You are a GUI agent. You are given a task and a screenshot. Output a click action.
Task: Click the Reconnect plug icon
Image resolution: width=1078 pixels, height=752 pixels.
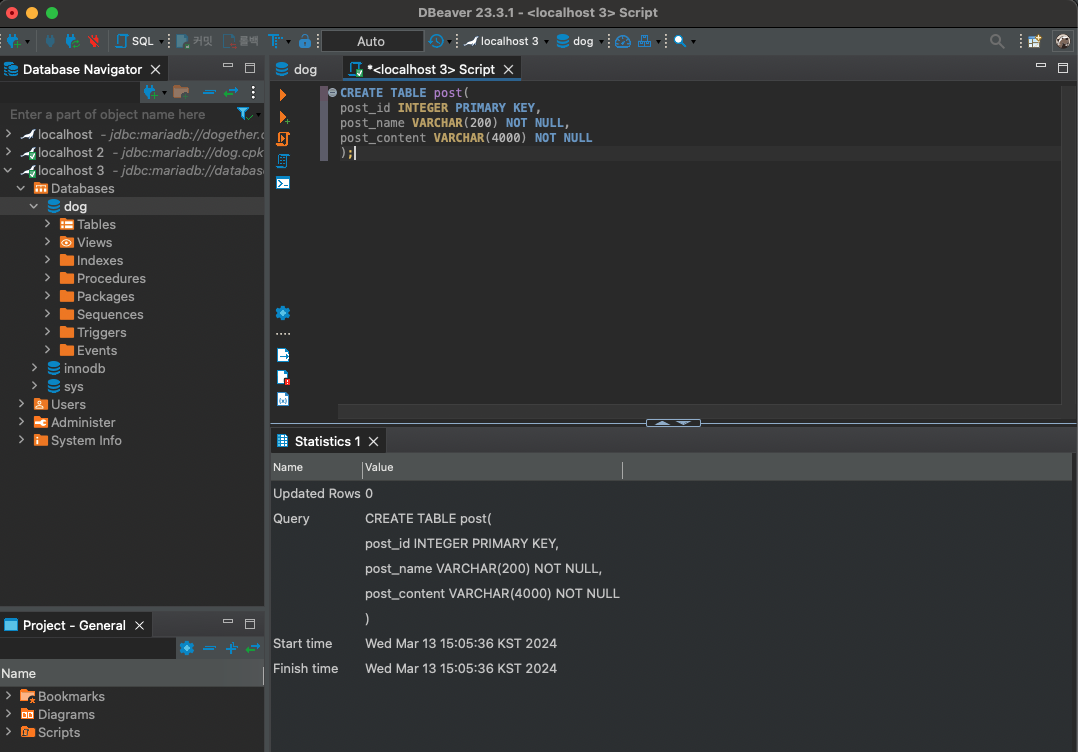72,41
